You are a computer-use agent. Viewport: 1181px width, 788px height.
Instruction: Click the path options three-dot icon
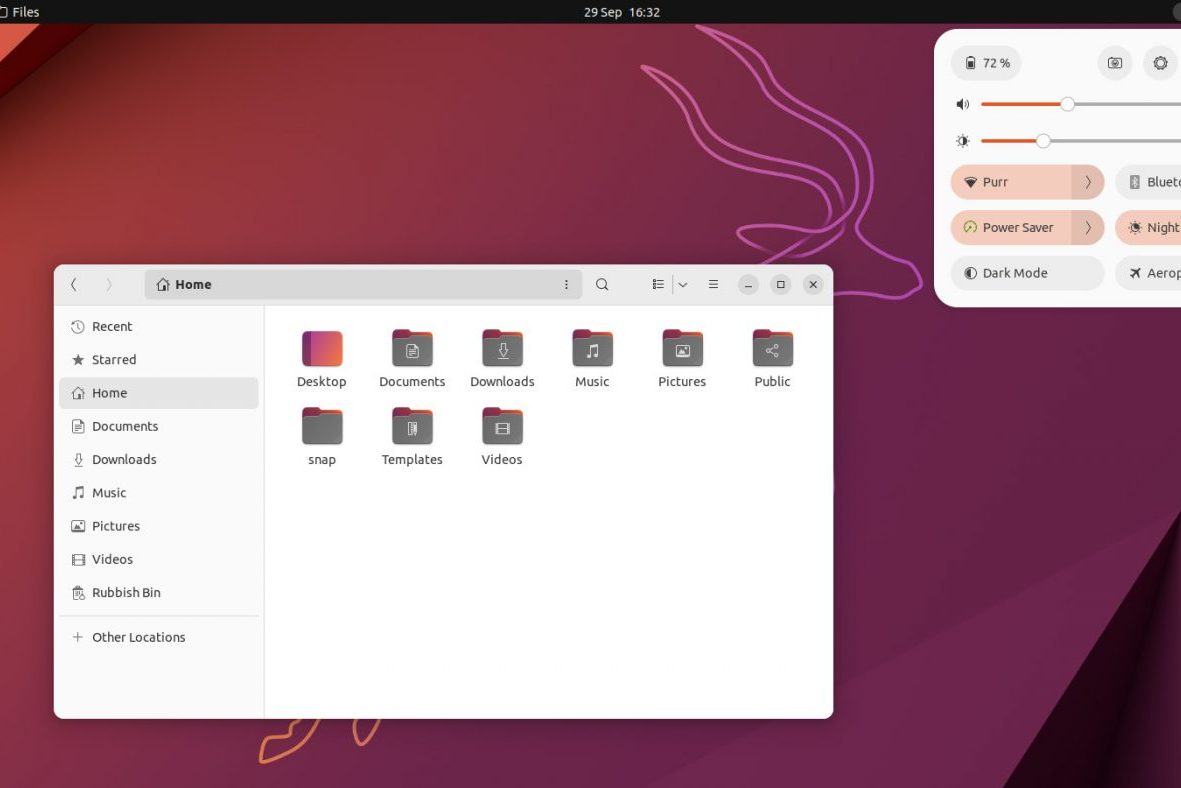567,284
